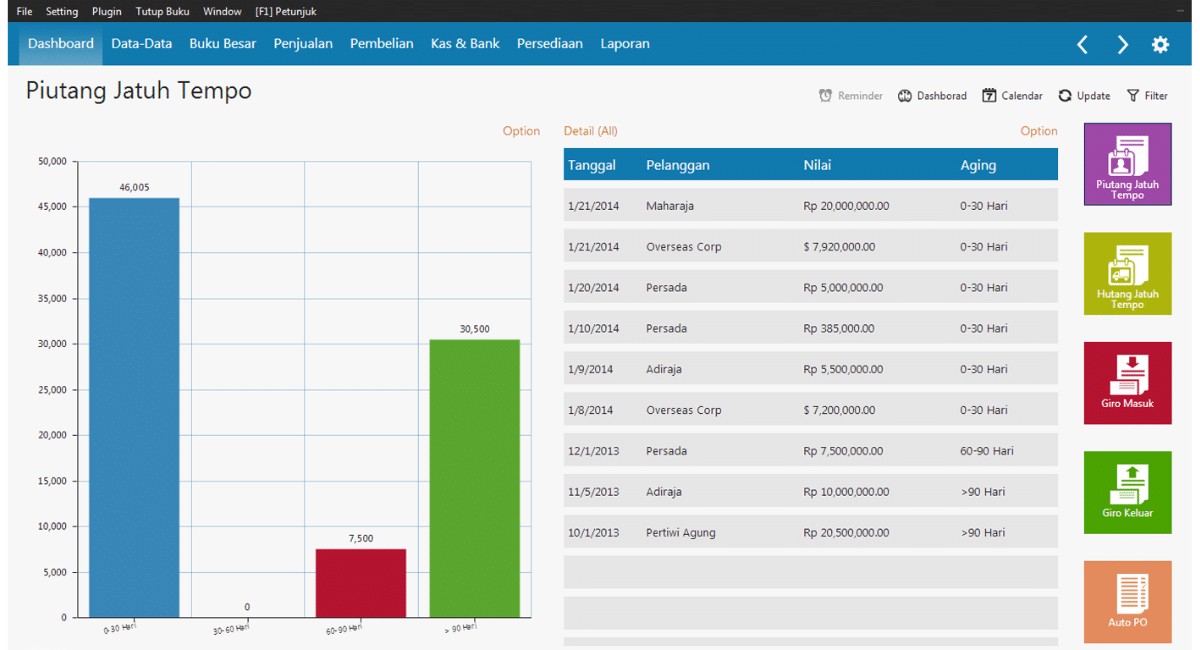Open the settings gear in header

tap(1160, 44)
